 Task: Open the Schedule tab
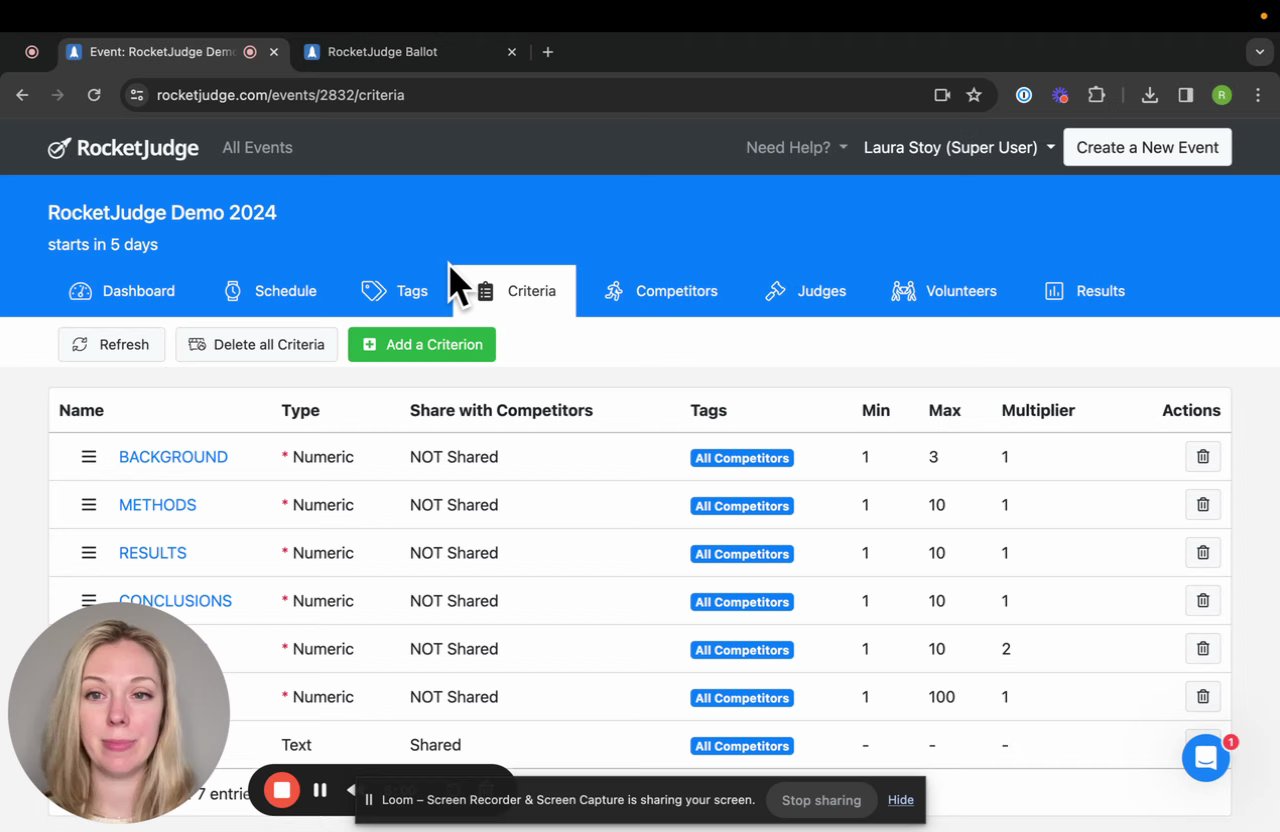pos(270,291)
